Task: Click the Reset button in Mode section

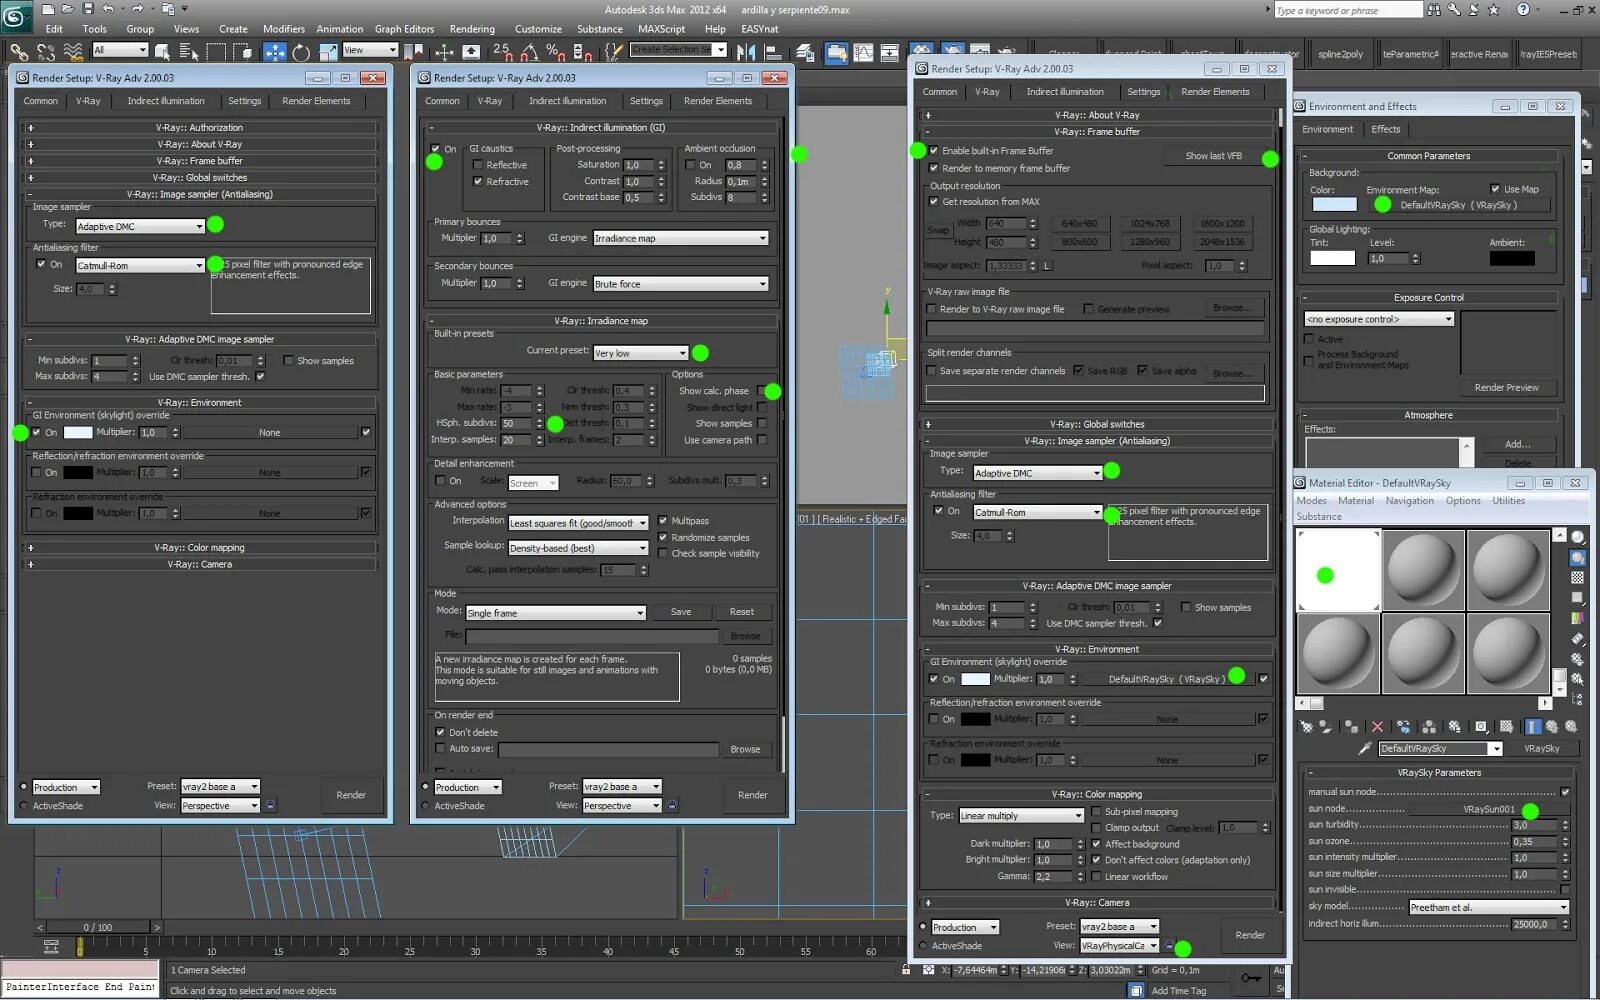Action: coord(742,612)
